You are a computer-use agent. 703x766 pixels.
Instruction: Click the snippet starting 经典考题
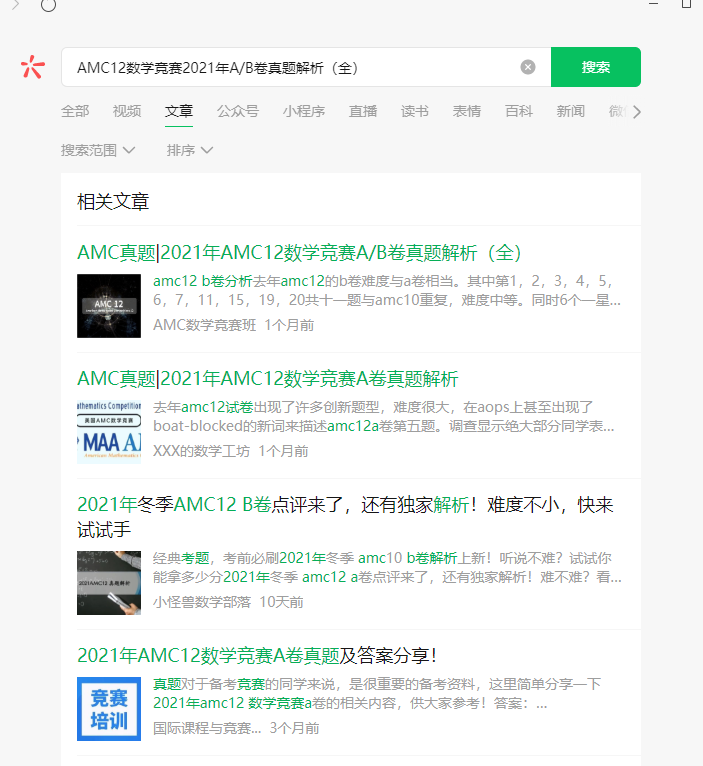pos(387,567)
